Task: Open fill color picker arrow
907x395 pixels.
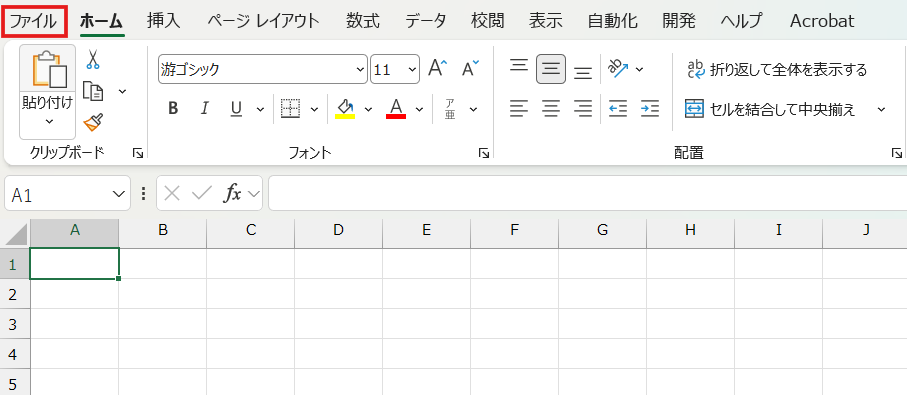Action: click(x=368, y=109)
